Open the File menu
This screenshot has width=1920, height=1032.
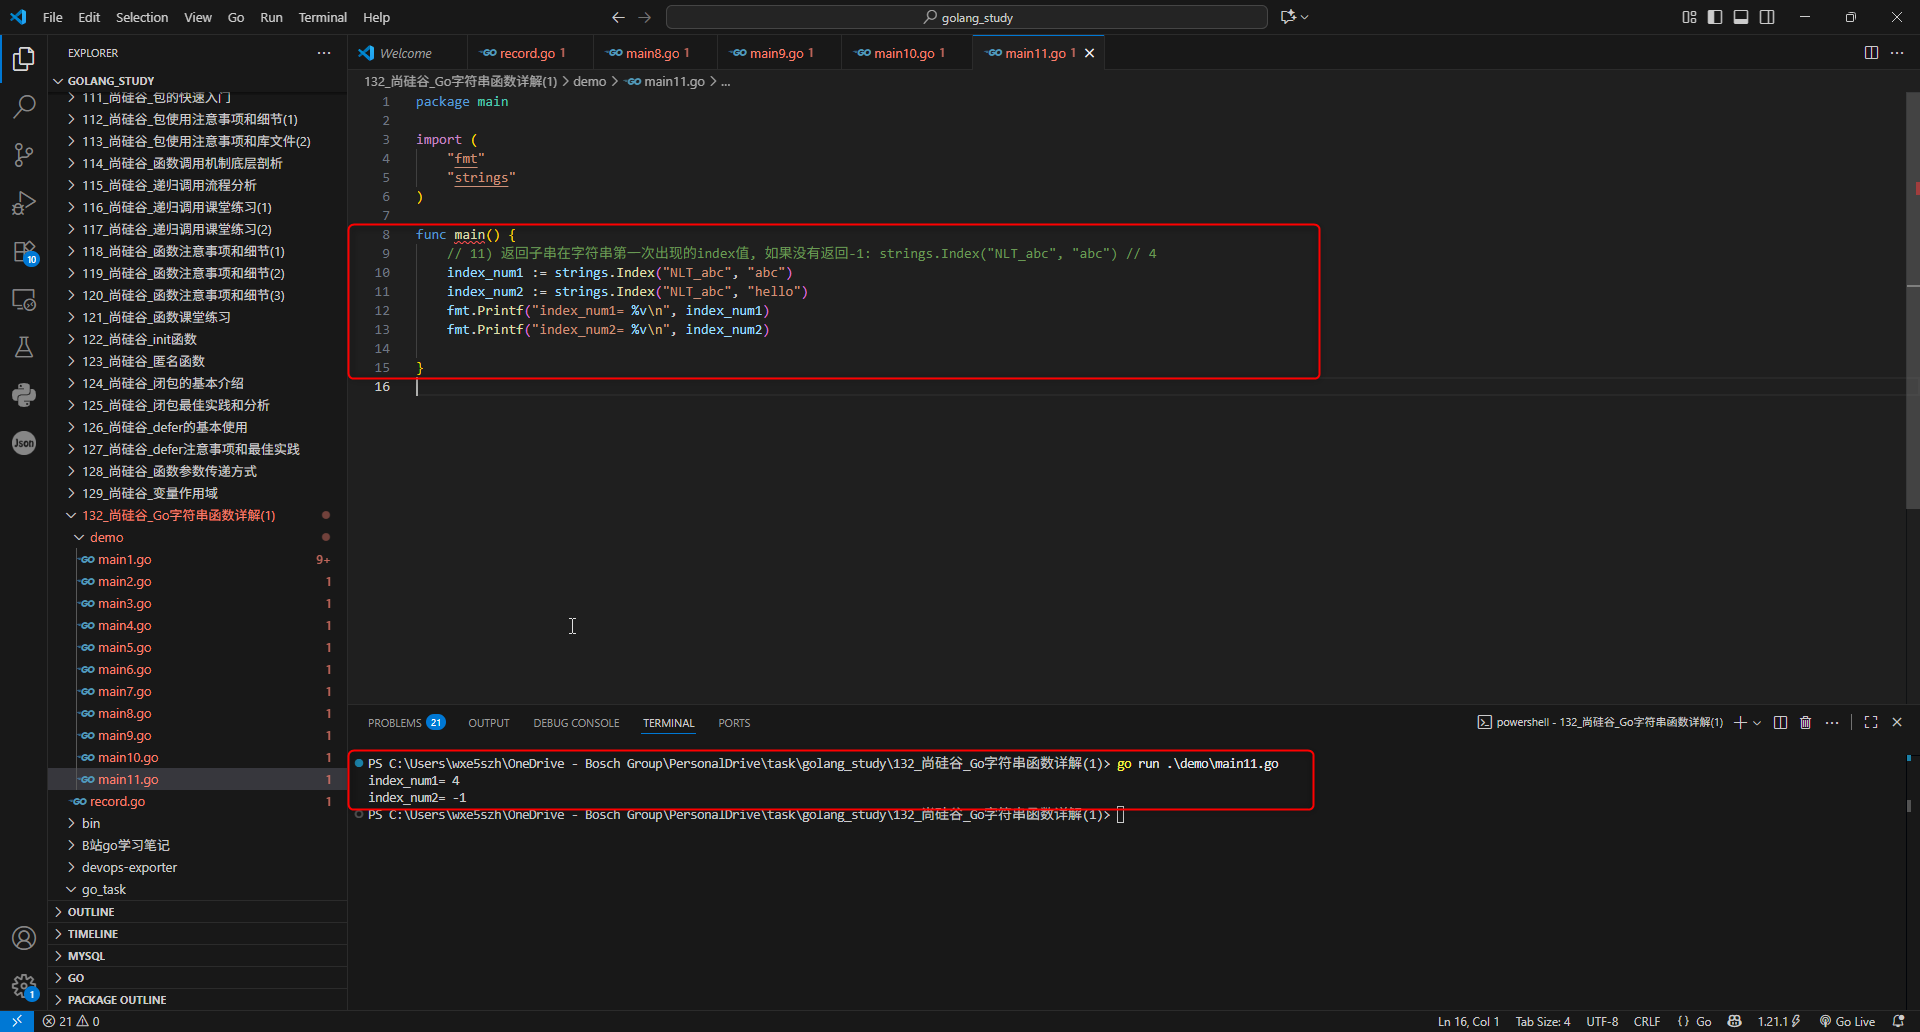tap(53, 17)
